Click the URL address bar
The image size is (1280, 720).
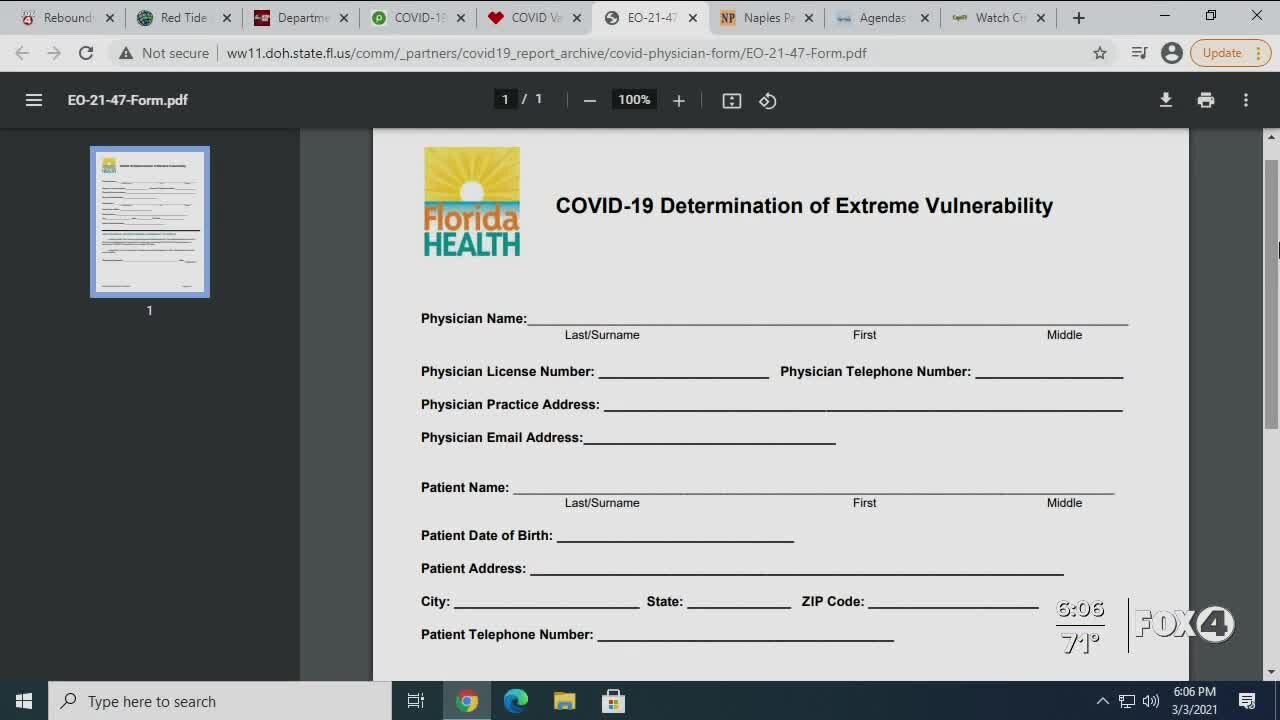pyautogui.click(x=546, y=53)
